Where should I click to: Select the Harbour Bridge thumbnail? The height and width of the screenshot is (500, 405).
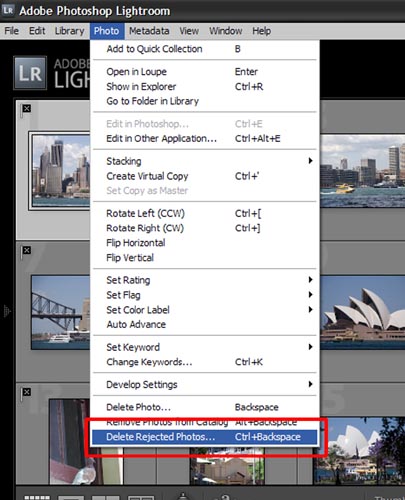61,312
